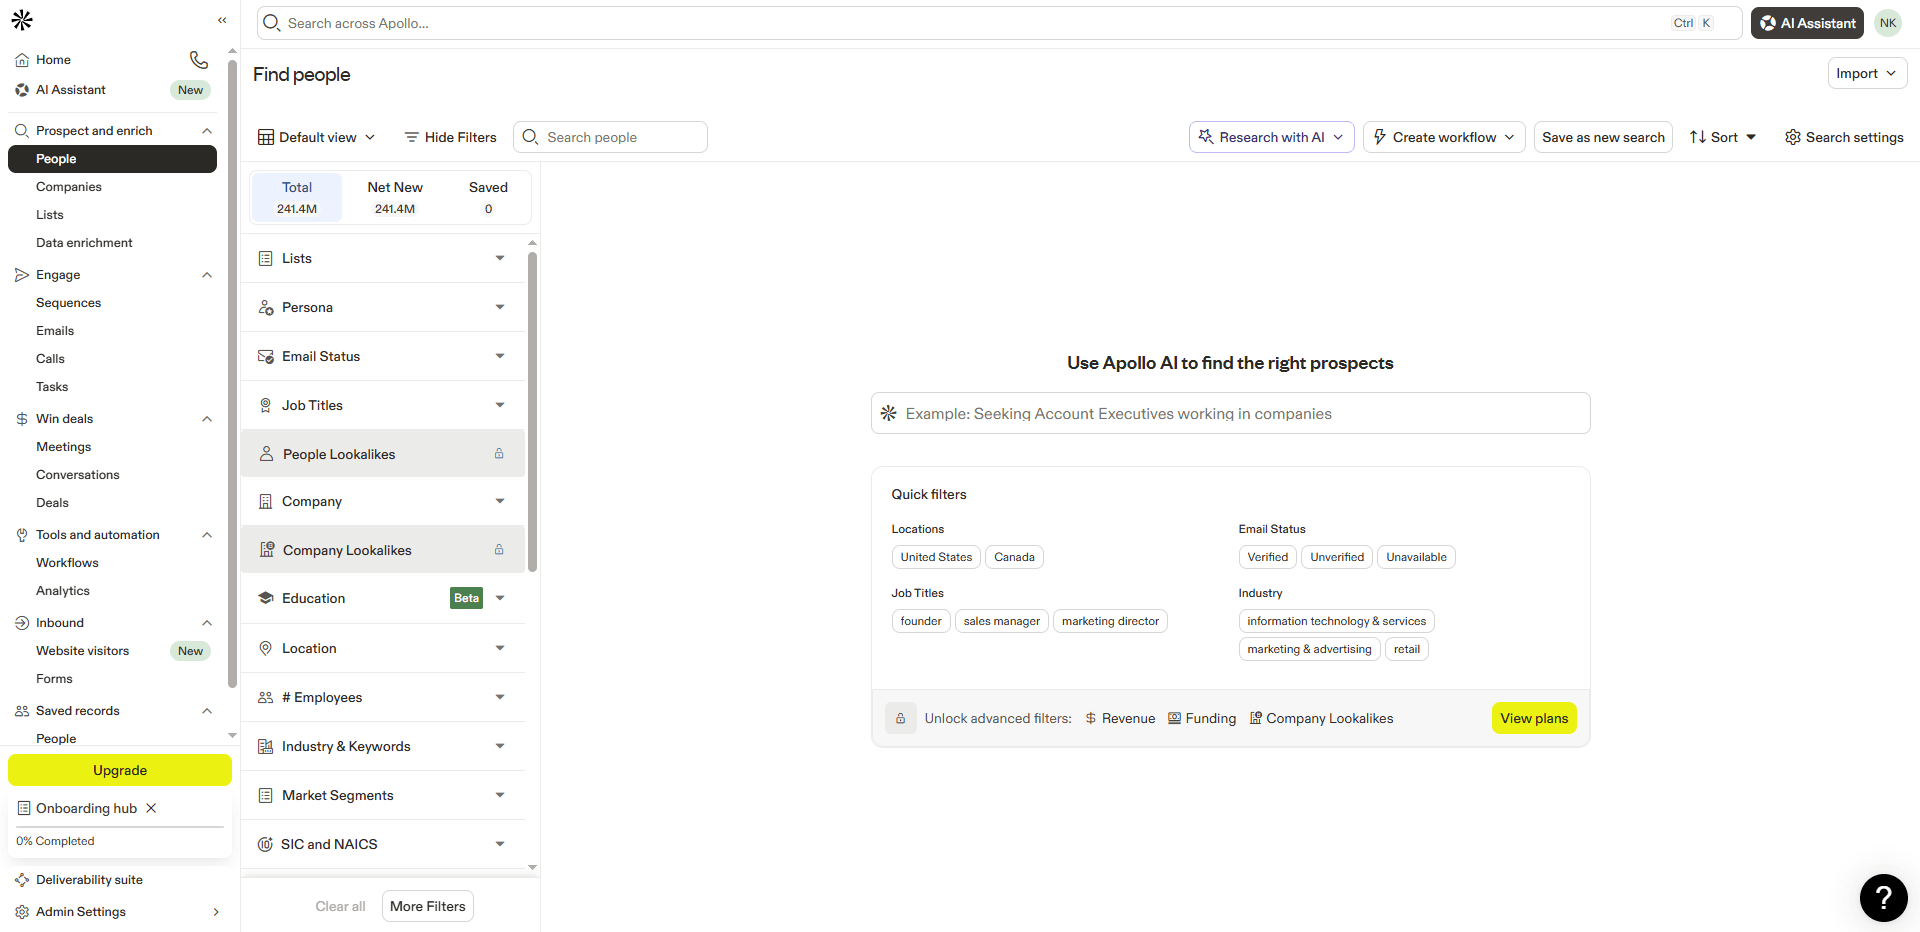Click the Deliverability suite icon

22,880
